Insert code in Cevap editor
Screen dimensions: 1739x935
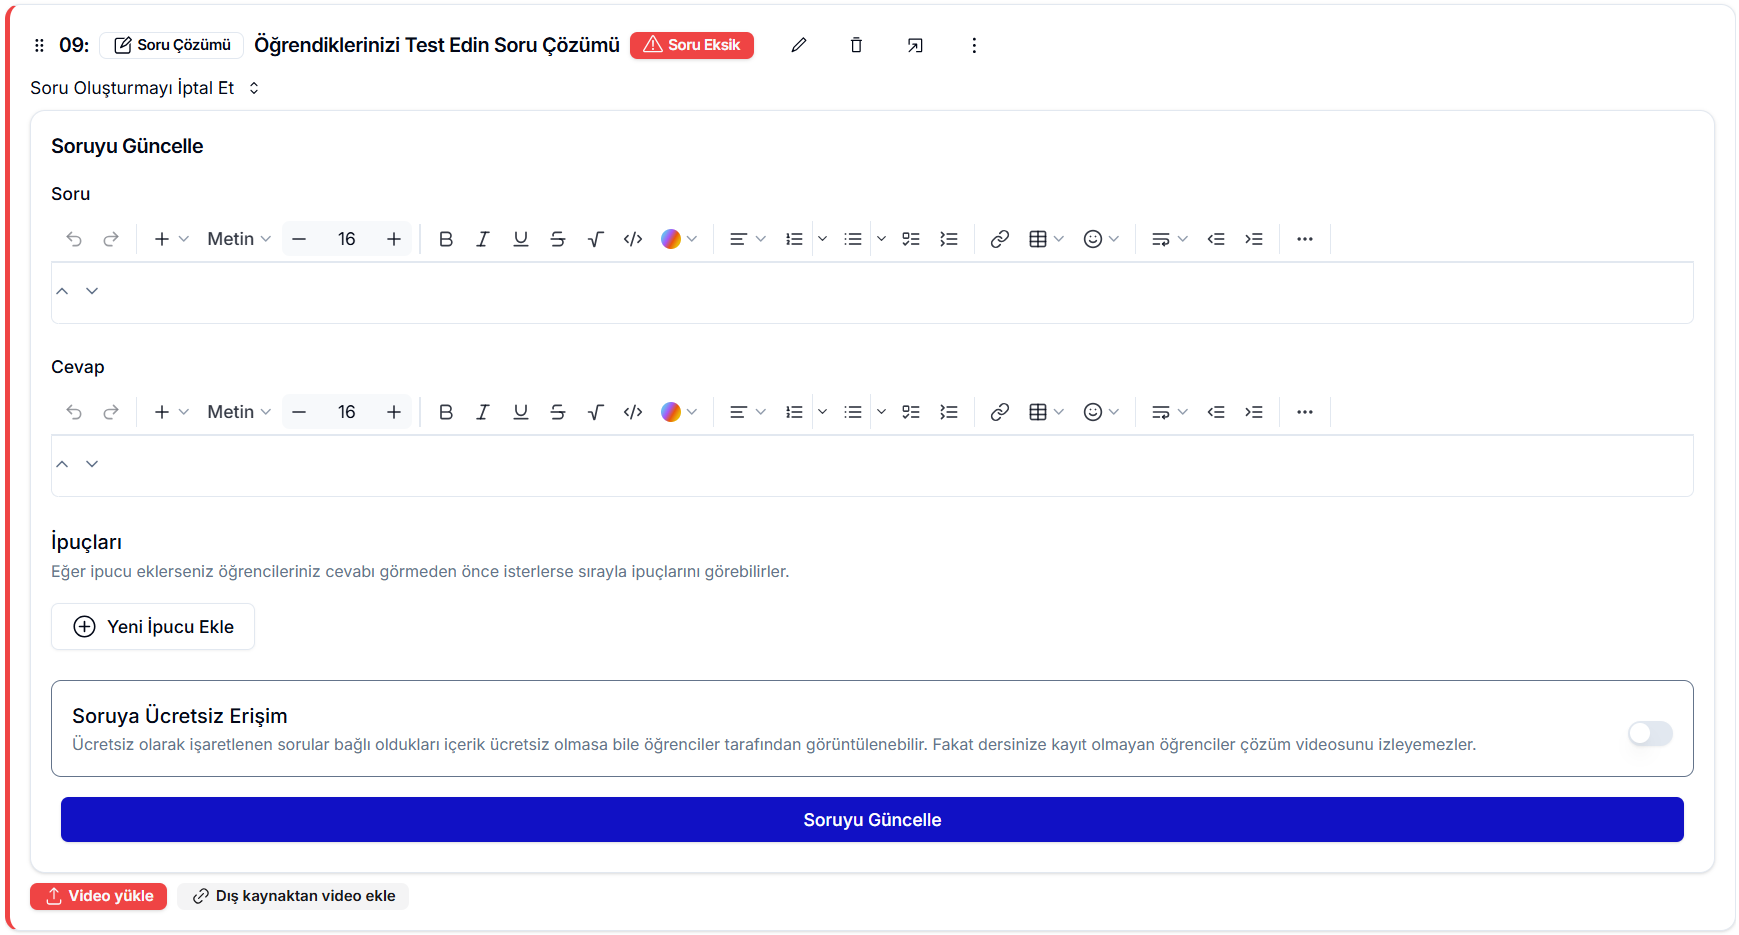click(633, 412)
